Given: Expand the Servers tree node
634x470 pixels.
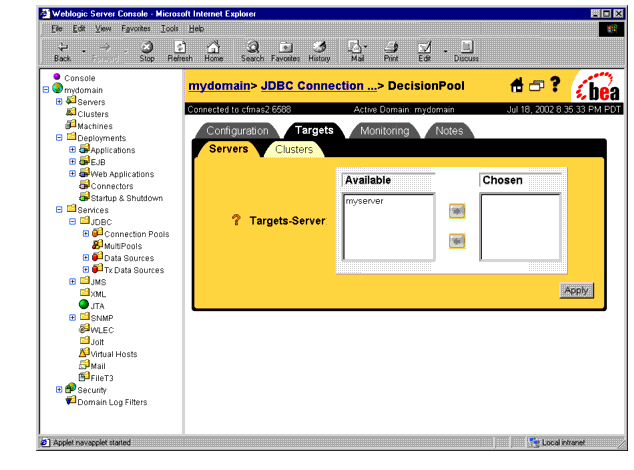Looking at the screenshot, I should pos(59,101).
